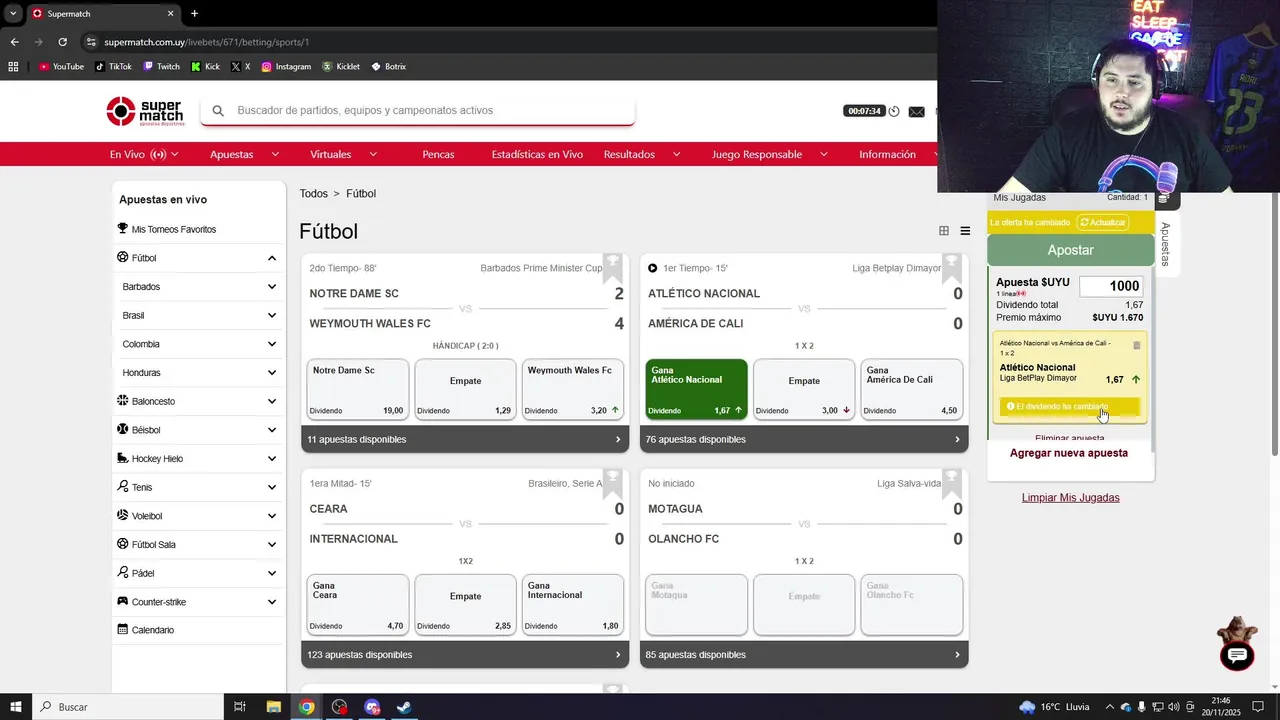The image size is (1280, 720).
Task: Click the live stream play icon for Atlético Nacional
Action: tap(653, 268)
